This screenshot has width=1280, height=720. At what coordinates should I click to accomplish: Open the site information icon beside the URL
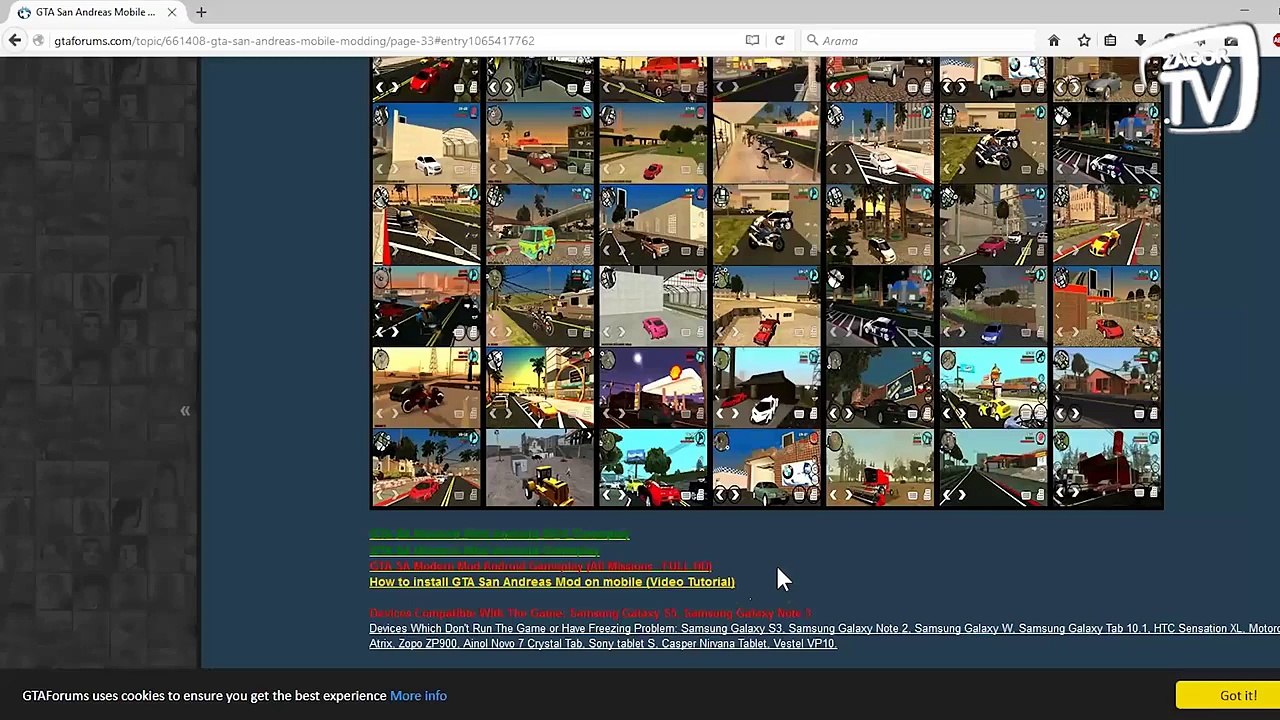pos(38,41)
